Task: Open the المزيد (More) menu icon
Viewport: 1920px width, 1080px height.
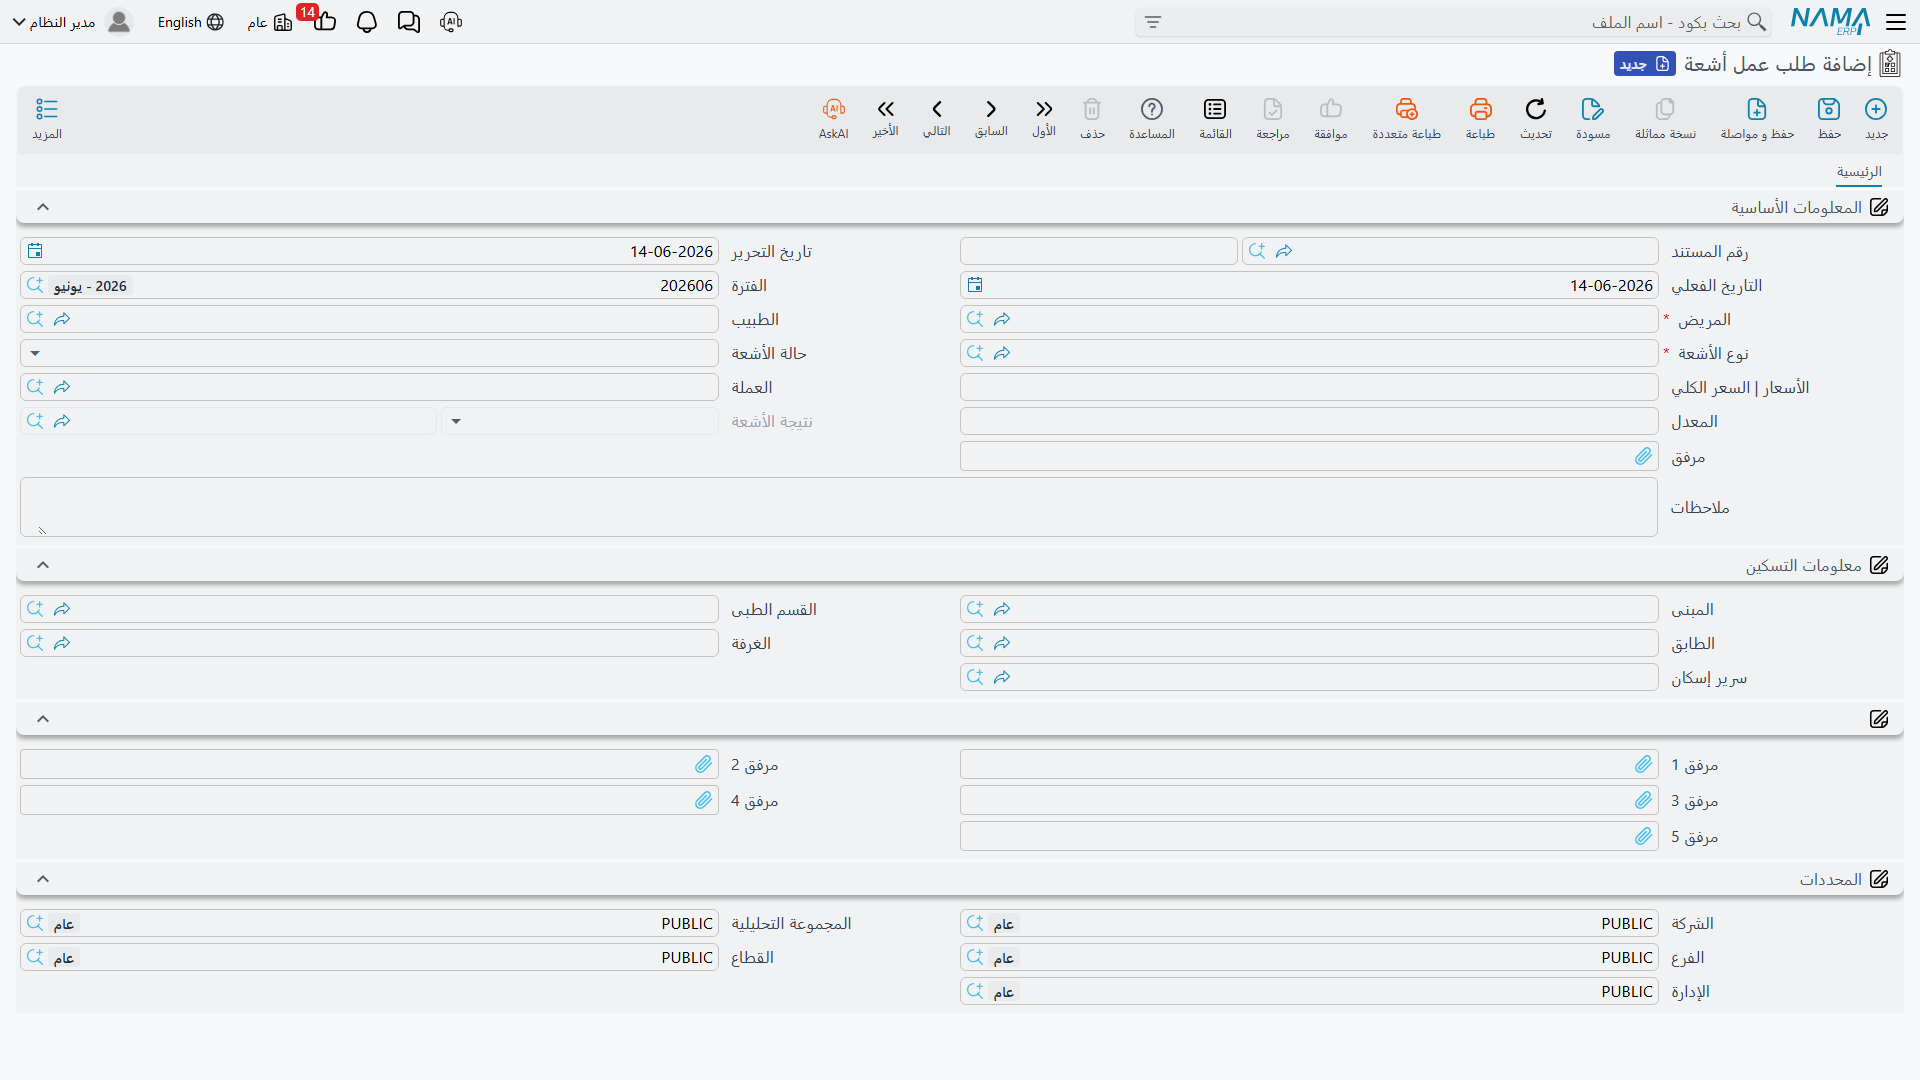Action: point(47,109)
